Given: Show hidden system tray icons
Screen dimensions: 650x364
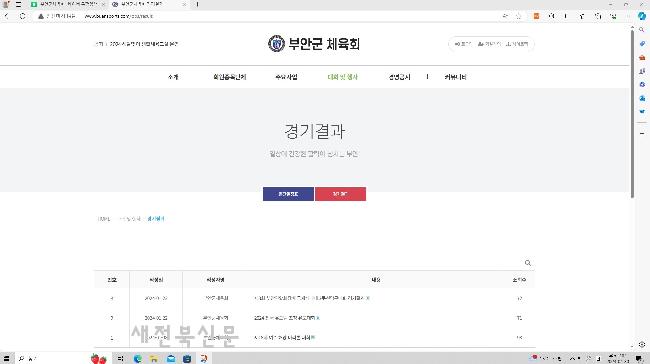Looking at the screenshot, I should [x=572, y=359].
